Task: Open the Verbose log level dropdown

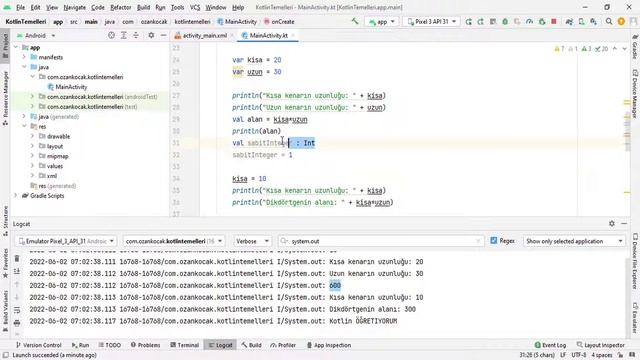Action: pyautogui.click(x=252, y=241)
